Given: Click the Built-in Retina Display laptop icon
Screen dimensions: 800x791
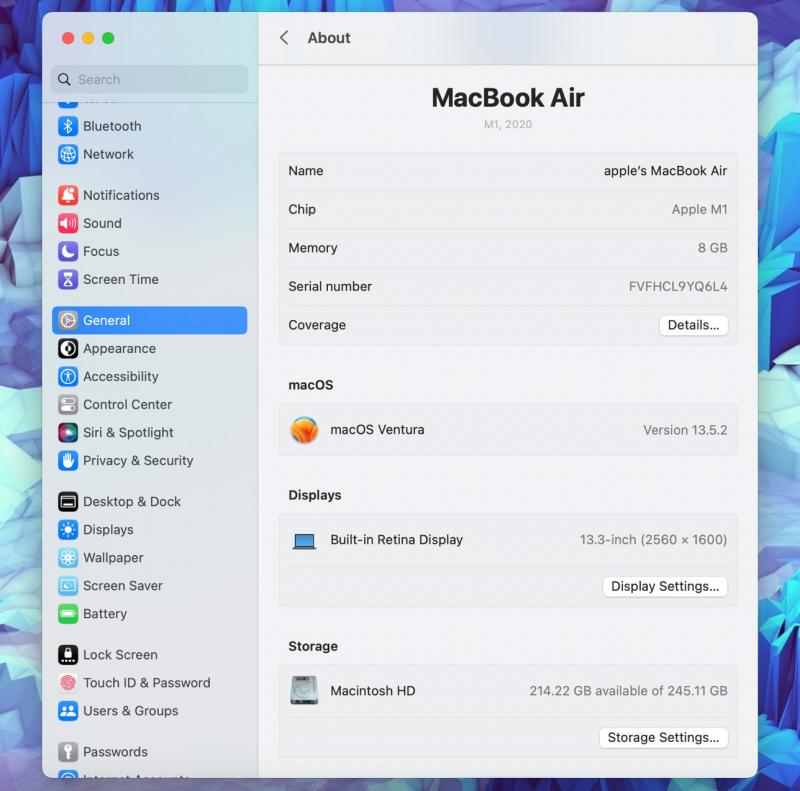Looking at the screenshot, I should tap(304, 540).
